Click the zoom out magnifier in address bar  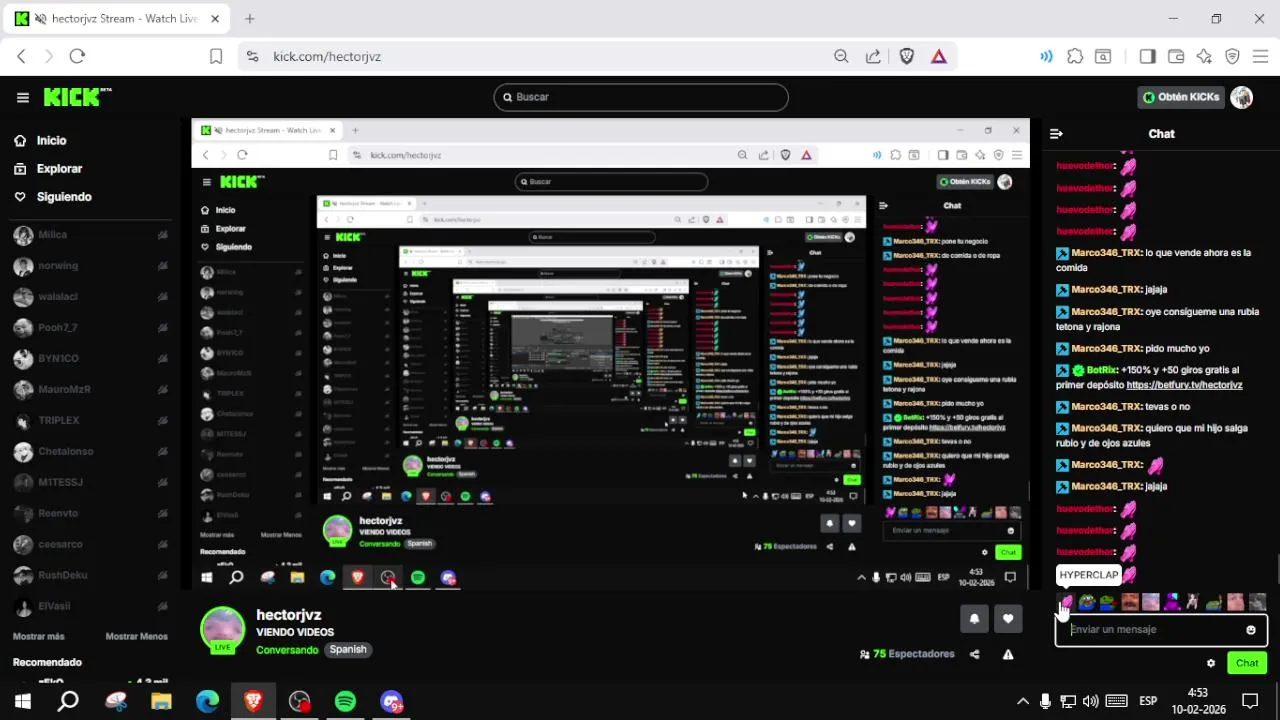[841, 57]
